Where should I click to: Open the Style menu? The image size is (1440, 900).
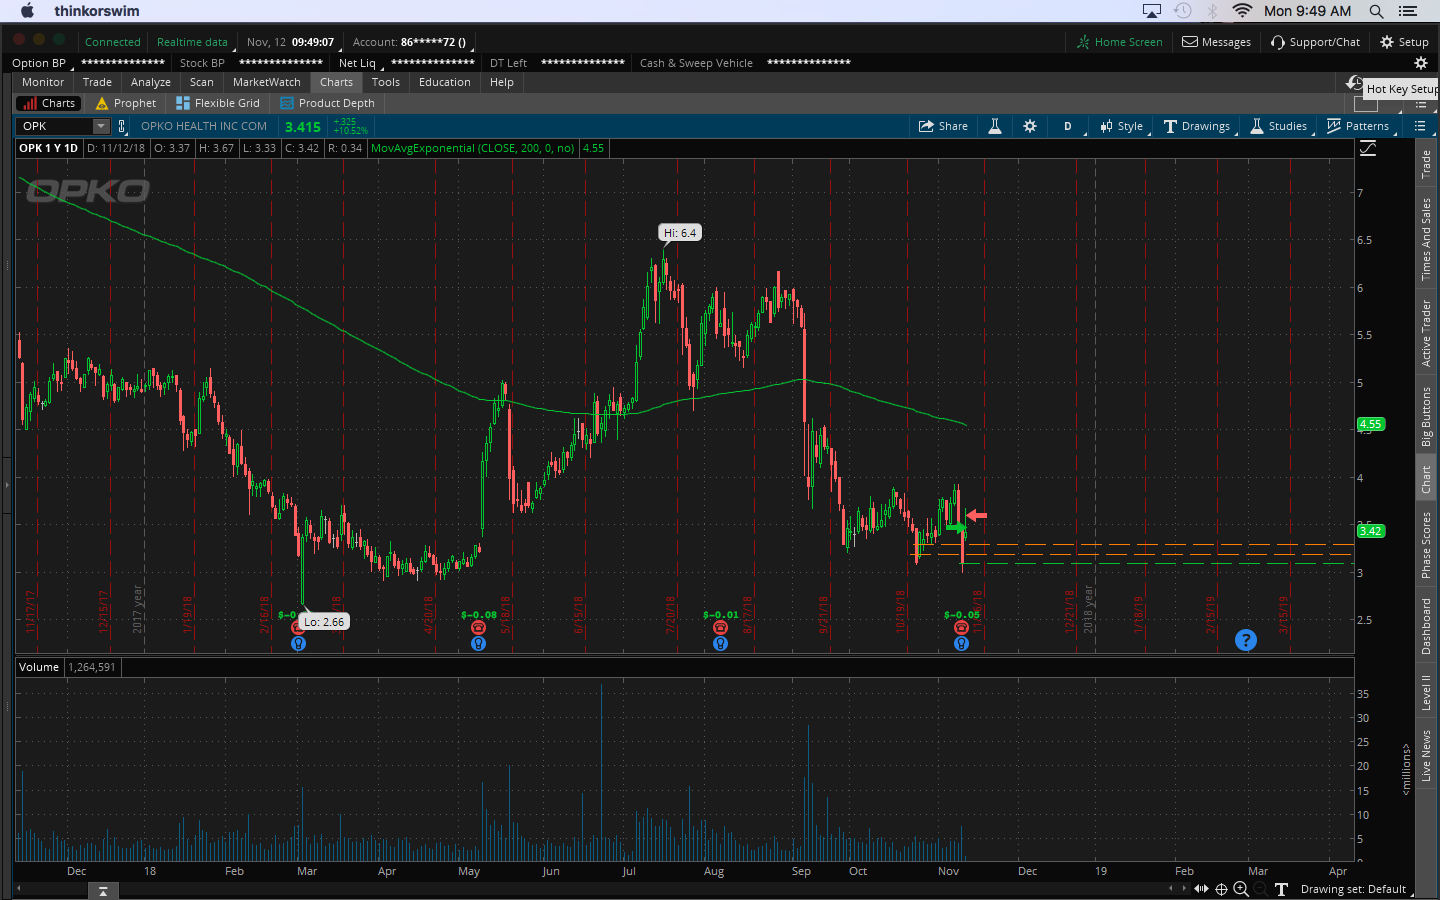tap(1121, 126)
